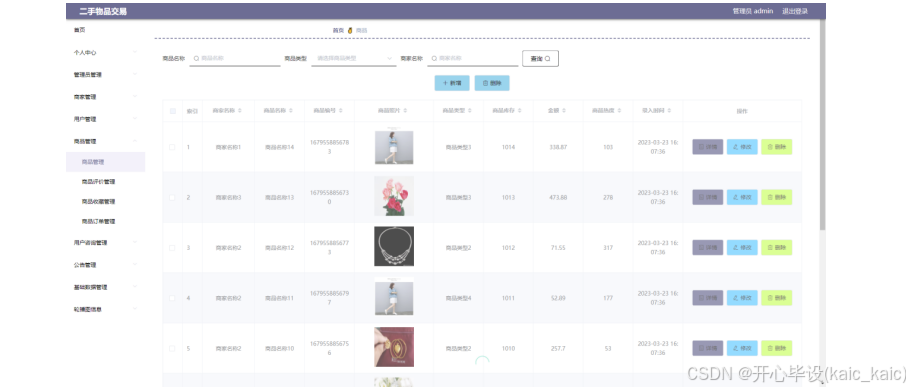Click the 查询 search button
This screenshot has height=389, width=910.
click(x=540, y=59)
